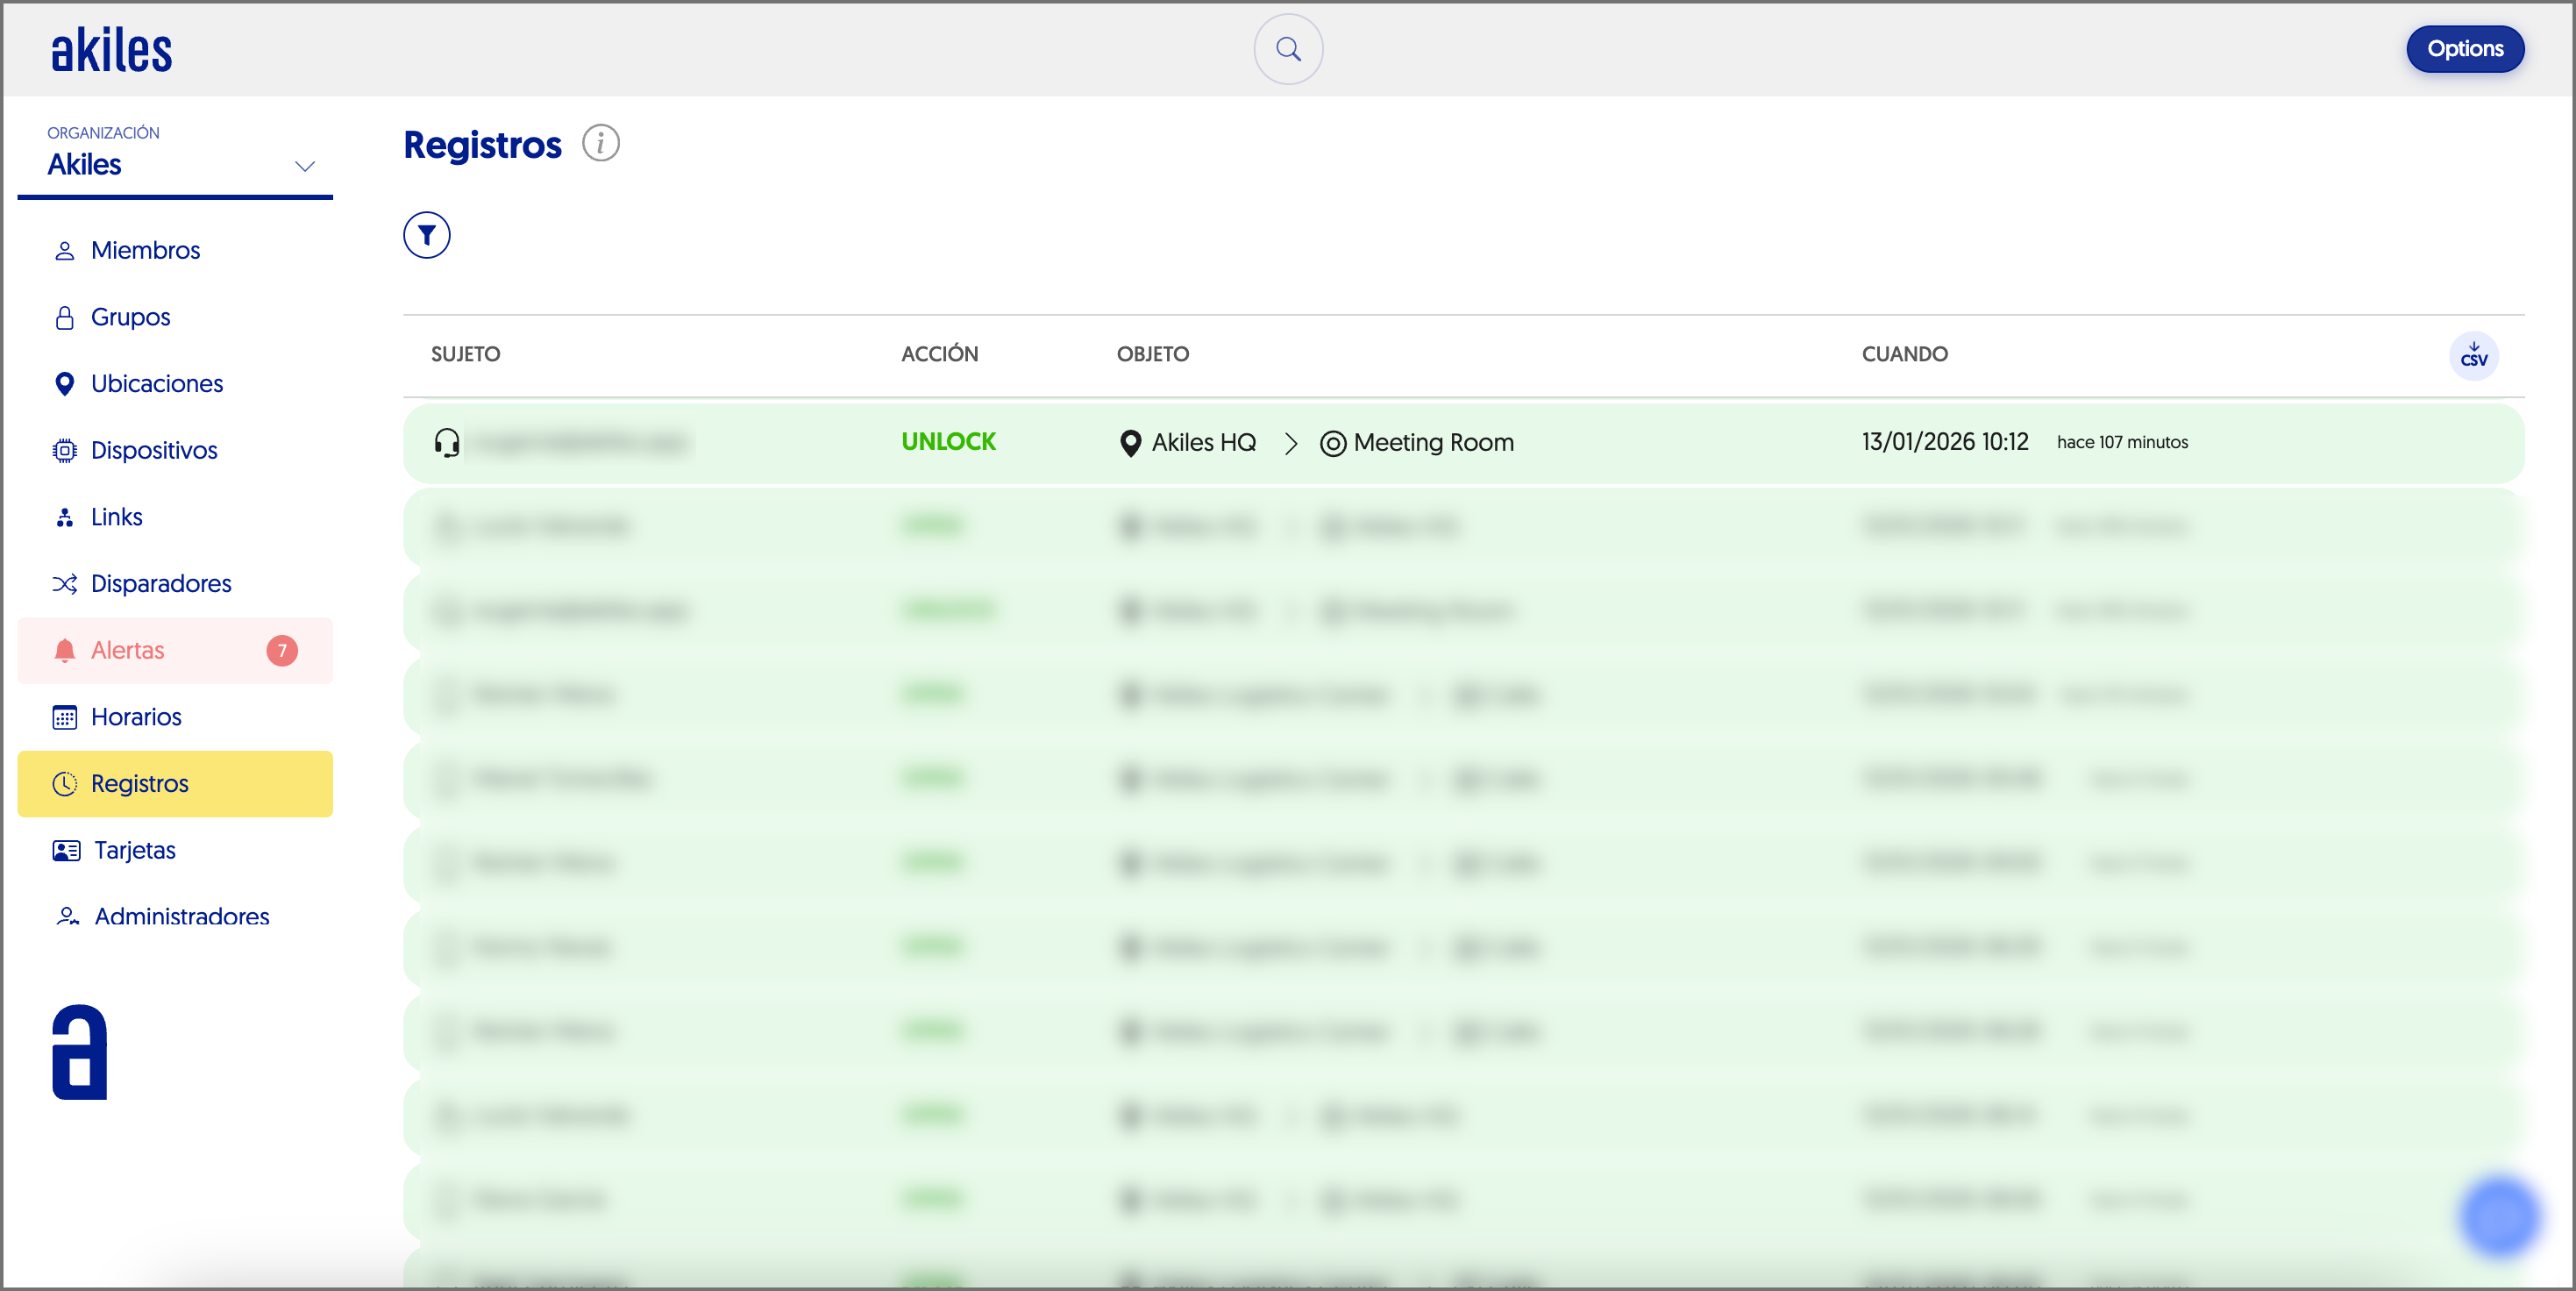Click the akiles logo at top left
This screenshot has height=1291, width=2576.
click(x=111, y=49)
